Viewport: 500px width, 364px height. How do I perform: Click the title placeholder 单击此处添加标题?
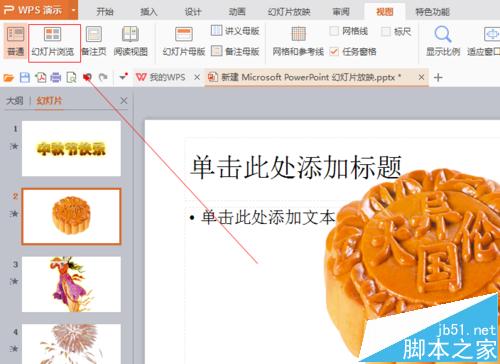pyautogui.click(x=296, y=167)
